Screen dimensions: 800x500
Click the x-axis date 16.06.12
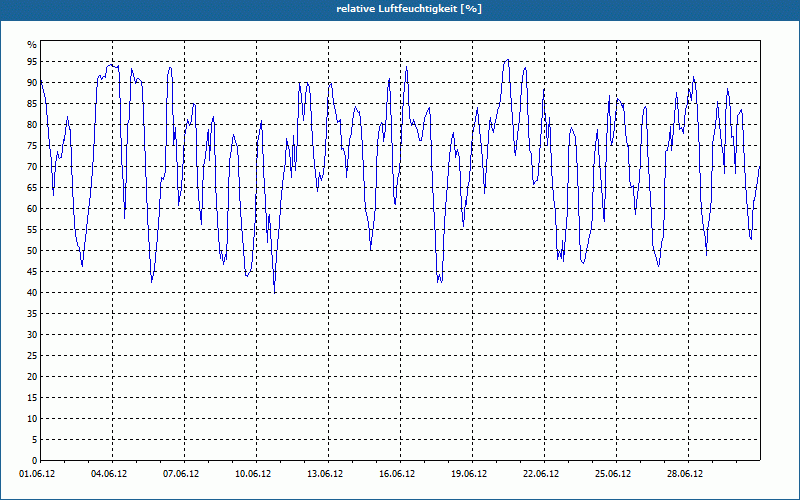397,474
